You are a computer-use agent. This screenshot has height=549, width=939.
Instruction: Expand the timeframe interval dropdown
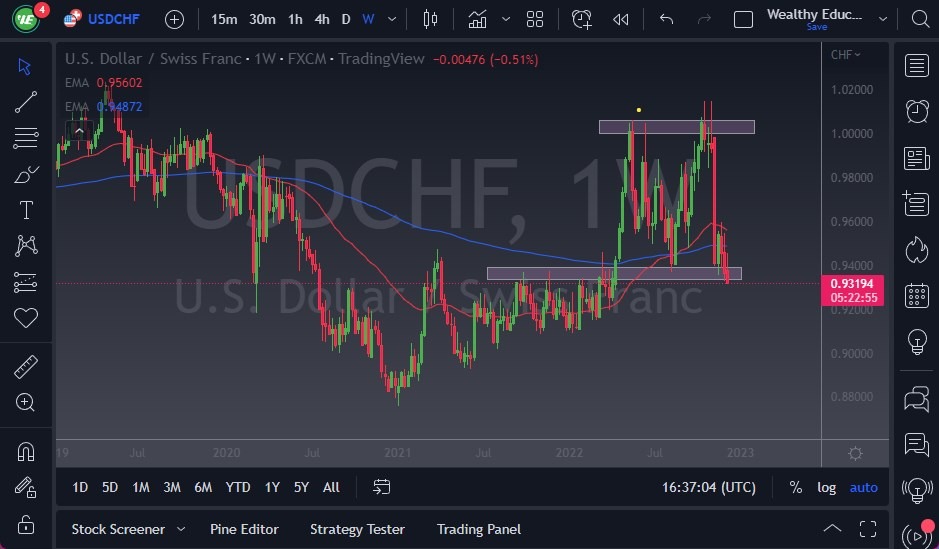[x=392, y=19]
